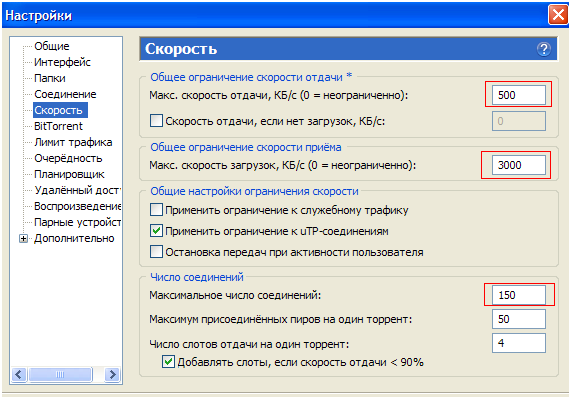Click the Макс. скорость загрузок label
The image size is (571, 399).
[283, 165]
